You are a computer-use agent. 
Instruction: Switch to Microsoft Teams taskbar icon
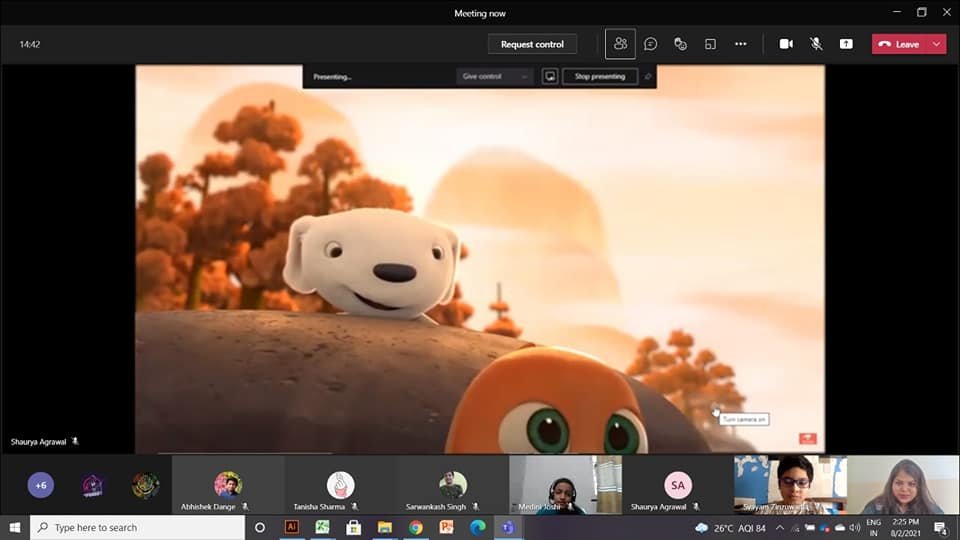[508, 527]
